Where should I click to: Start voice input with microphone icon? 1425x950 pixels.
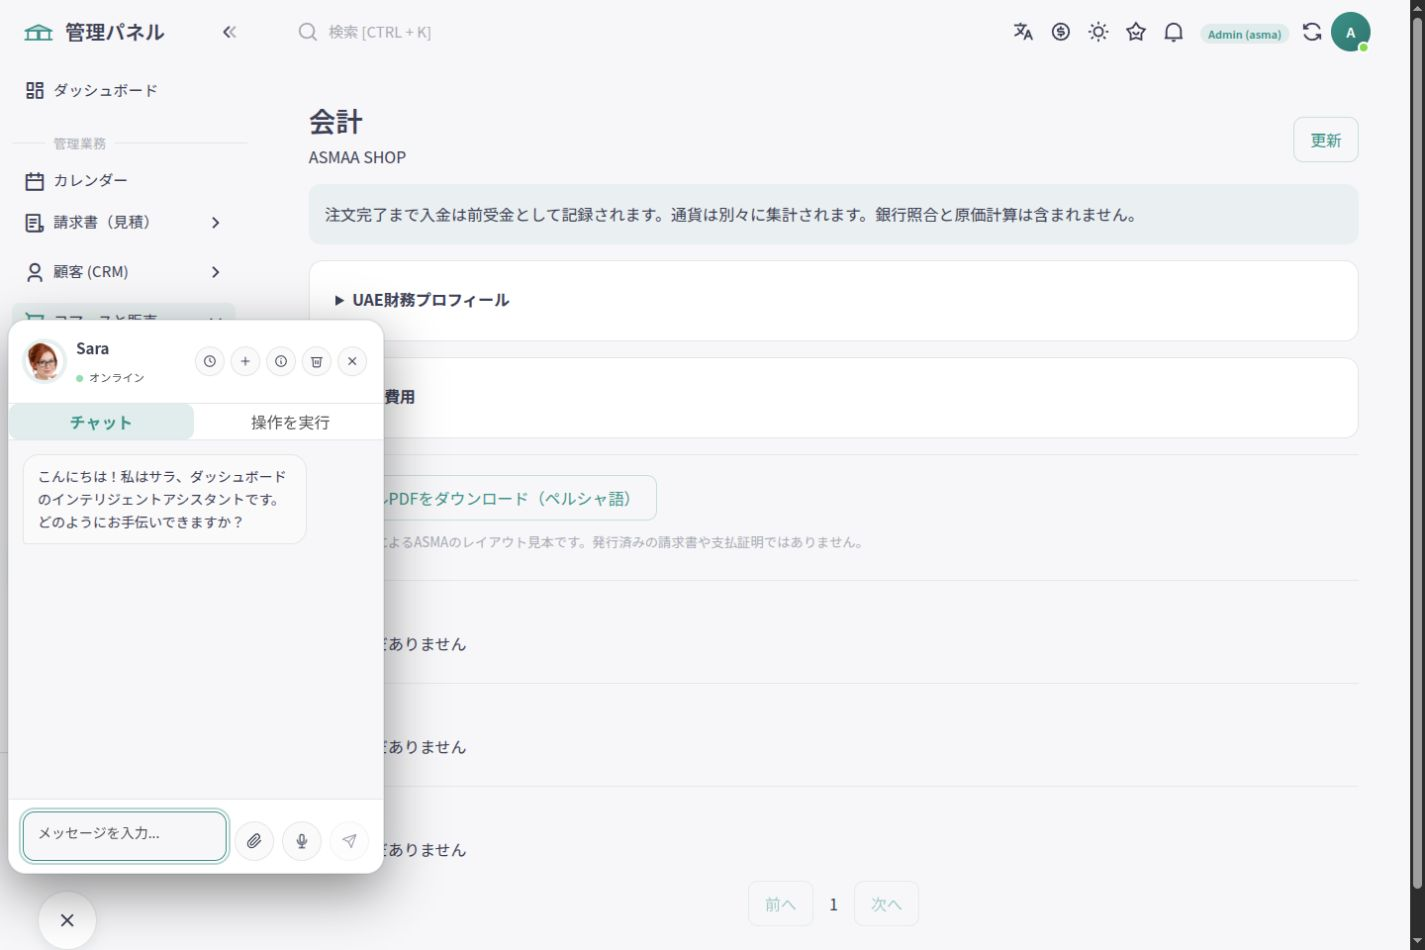pos(302,841)
